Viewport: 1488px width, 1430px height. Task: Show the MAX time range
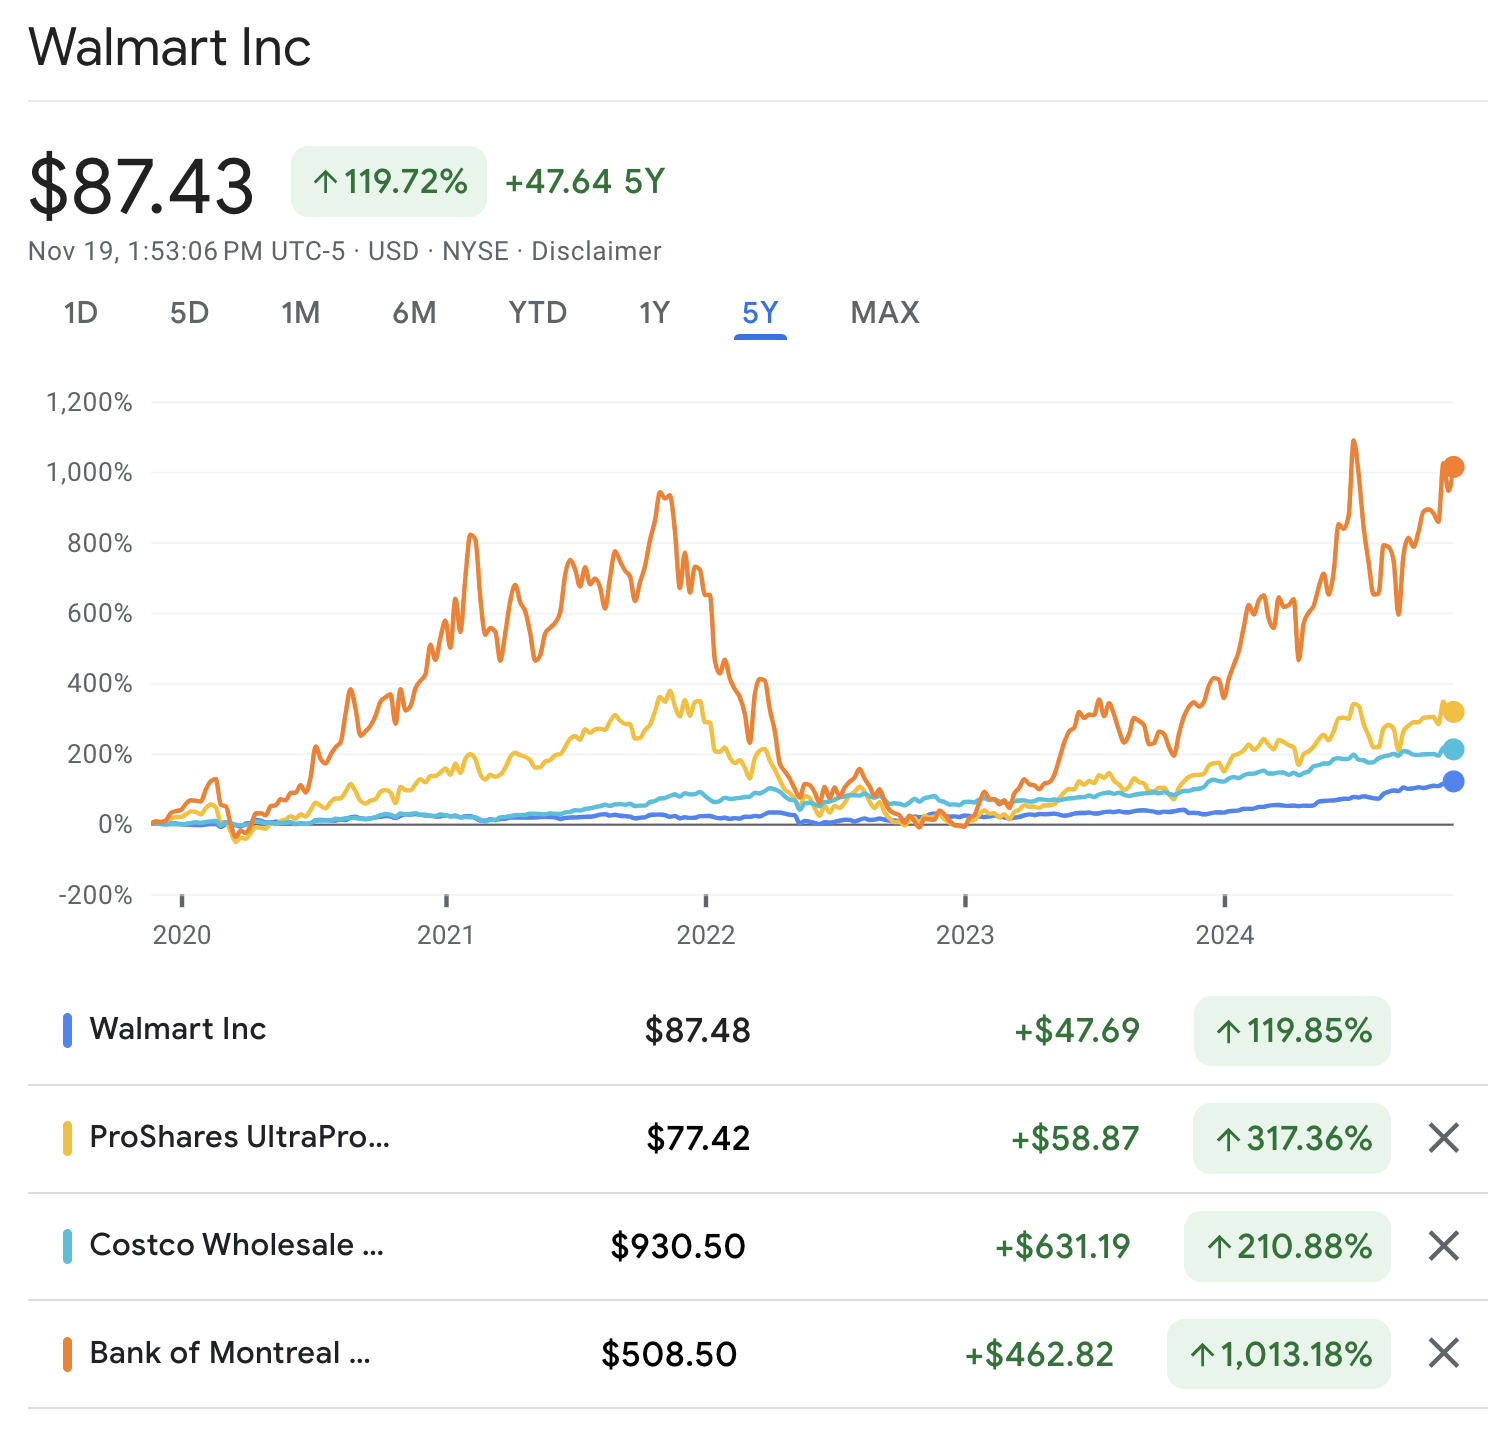(885, 313)
